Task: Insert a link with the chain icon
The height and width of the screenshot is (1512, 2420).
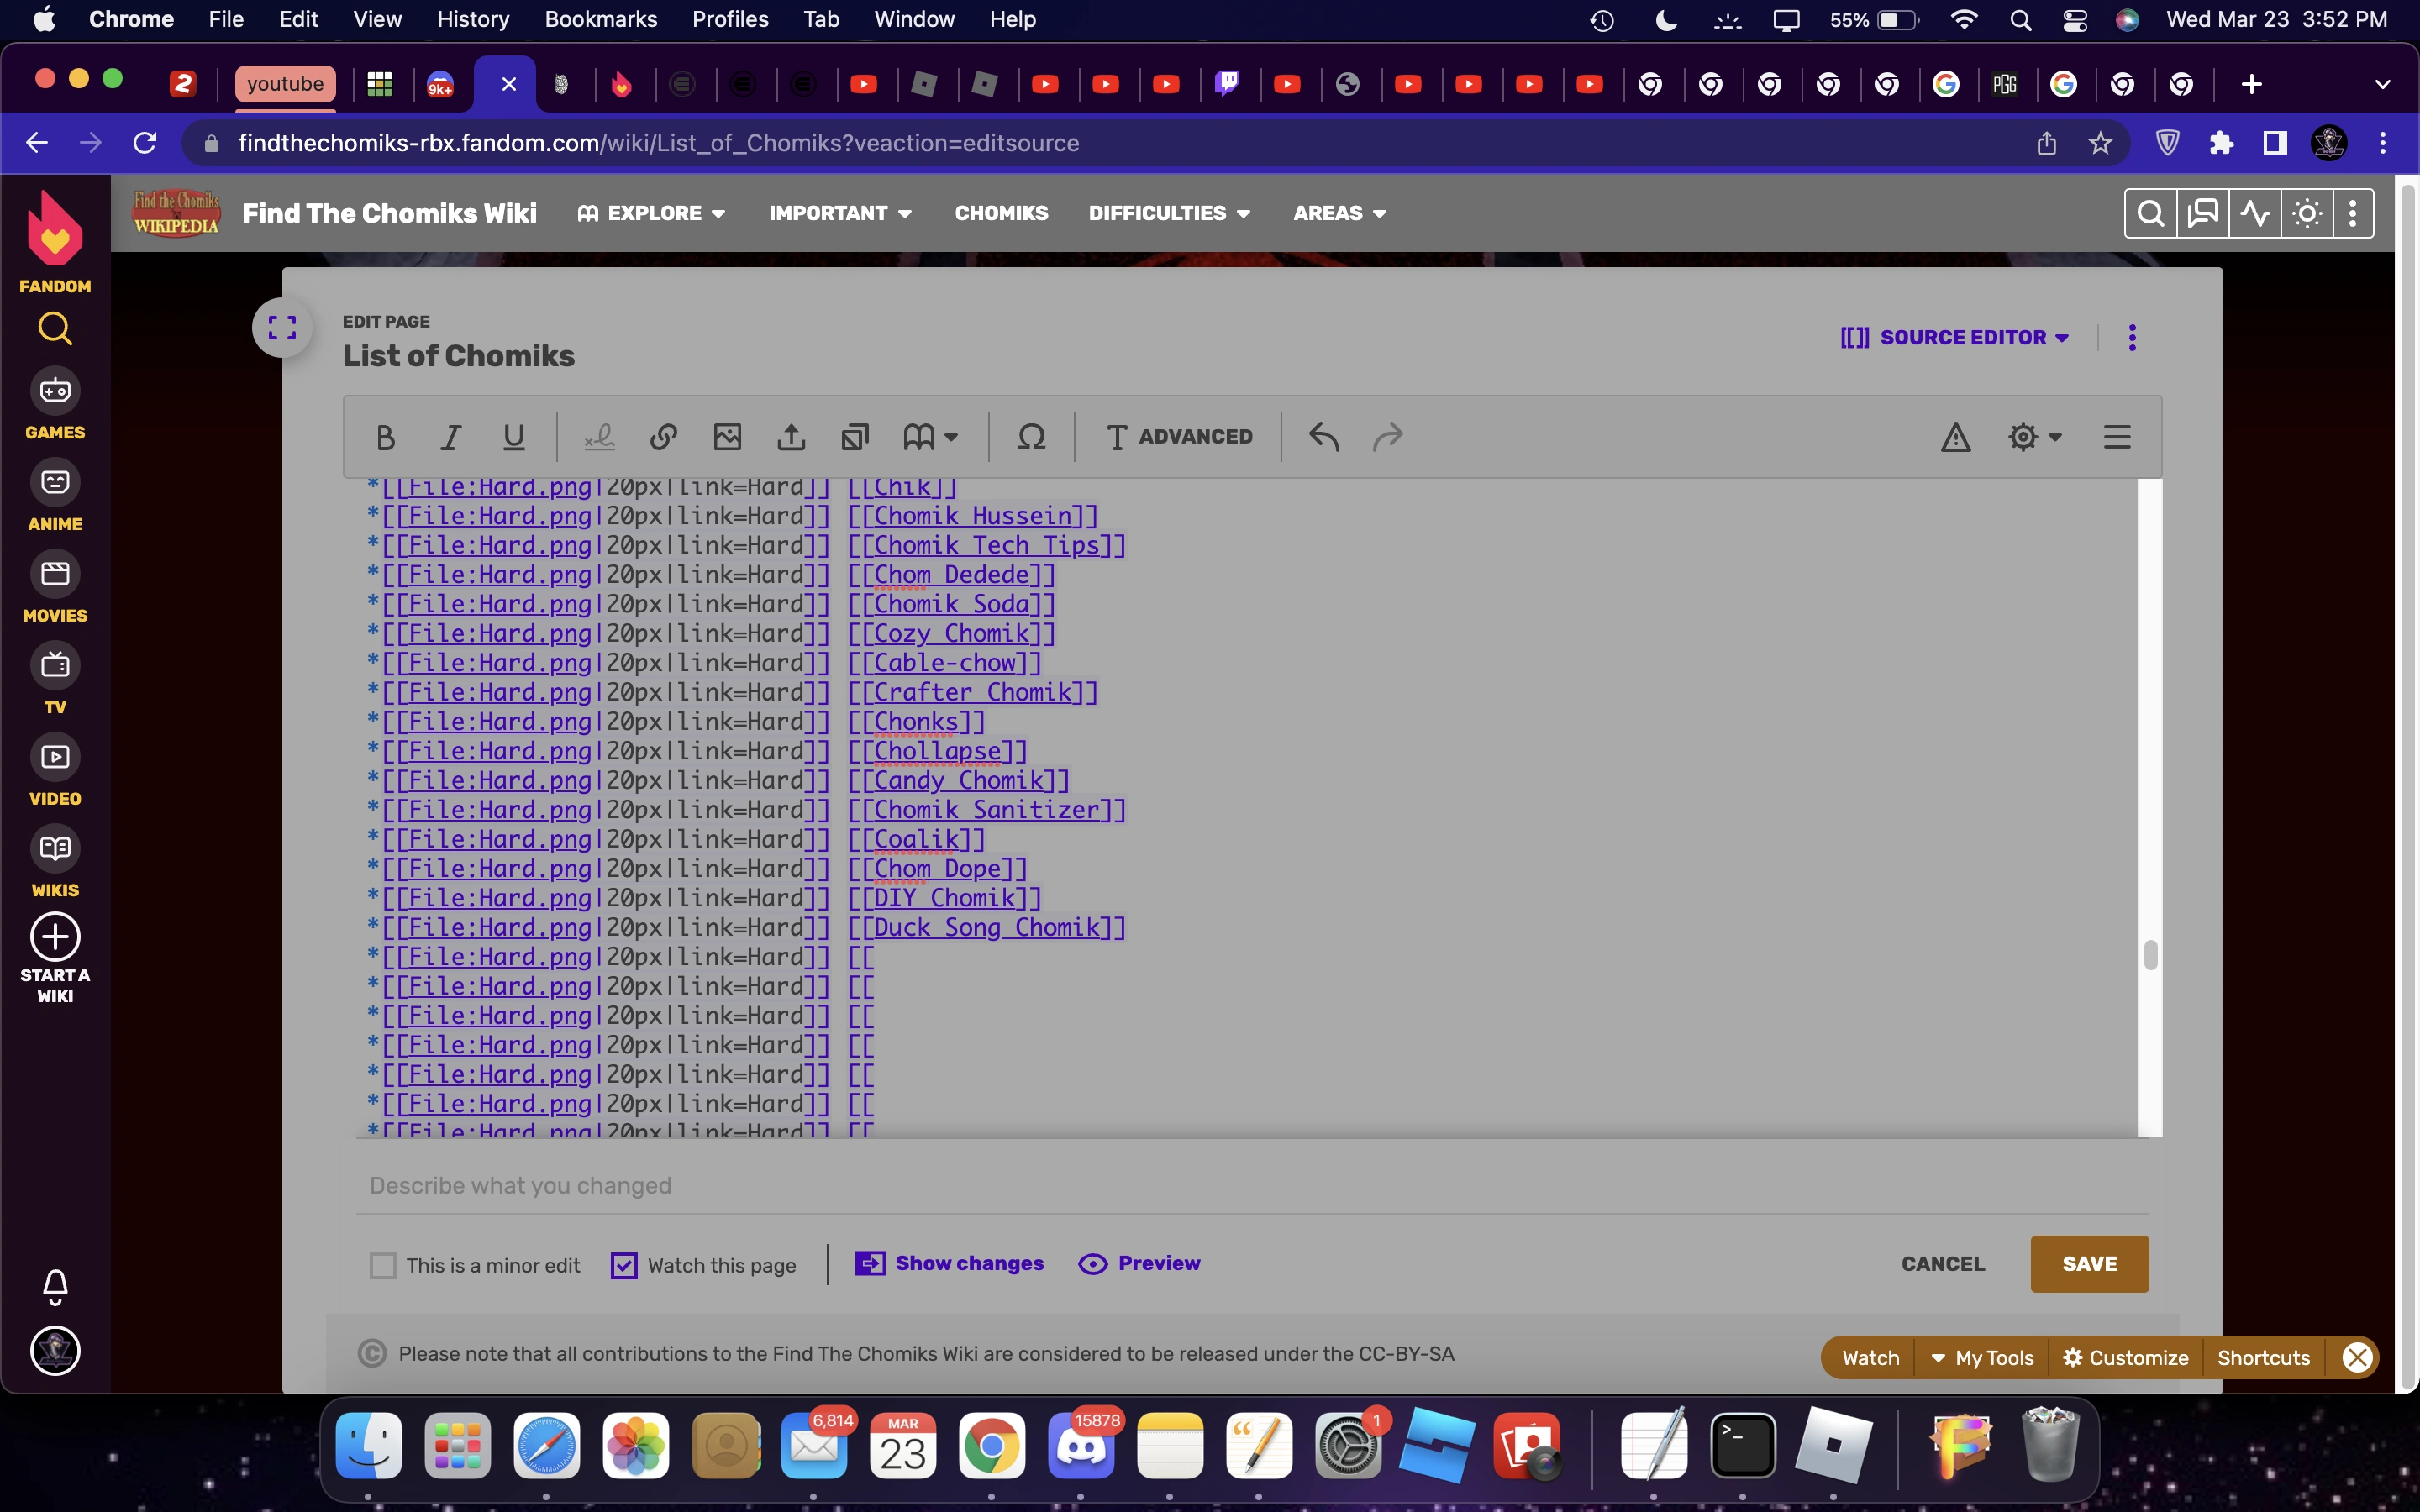Action: click(x=663, y=437)
